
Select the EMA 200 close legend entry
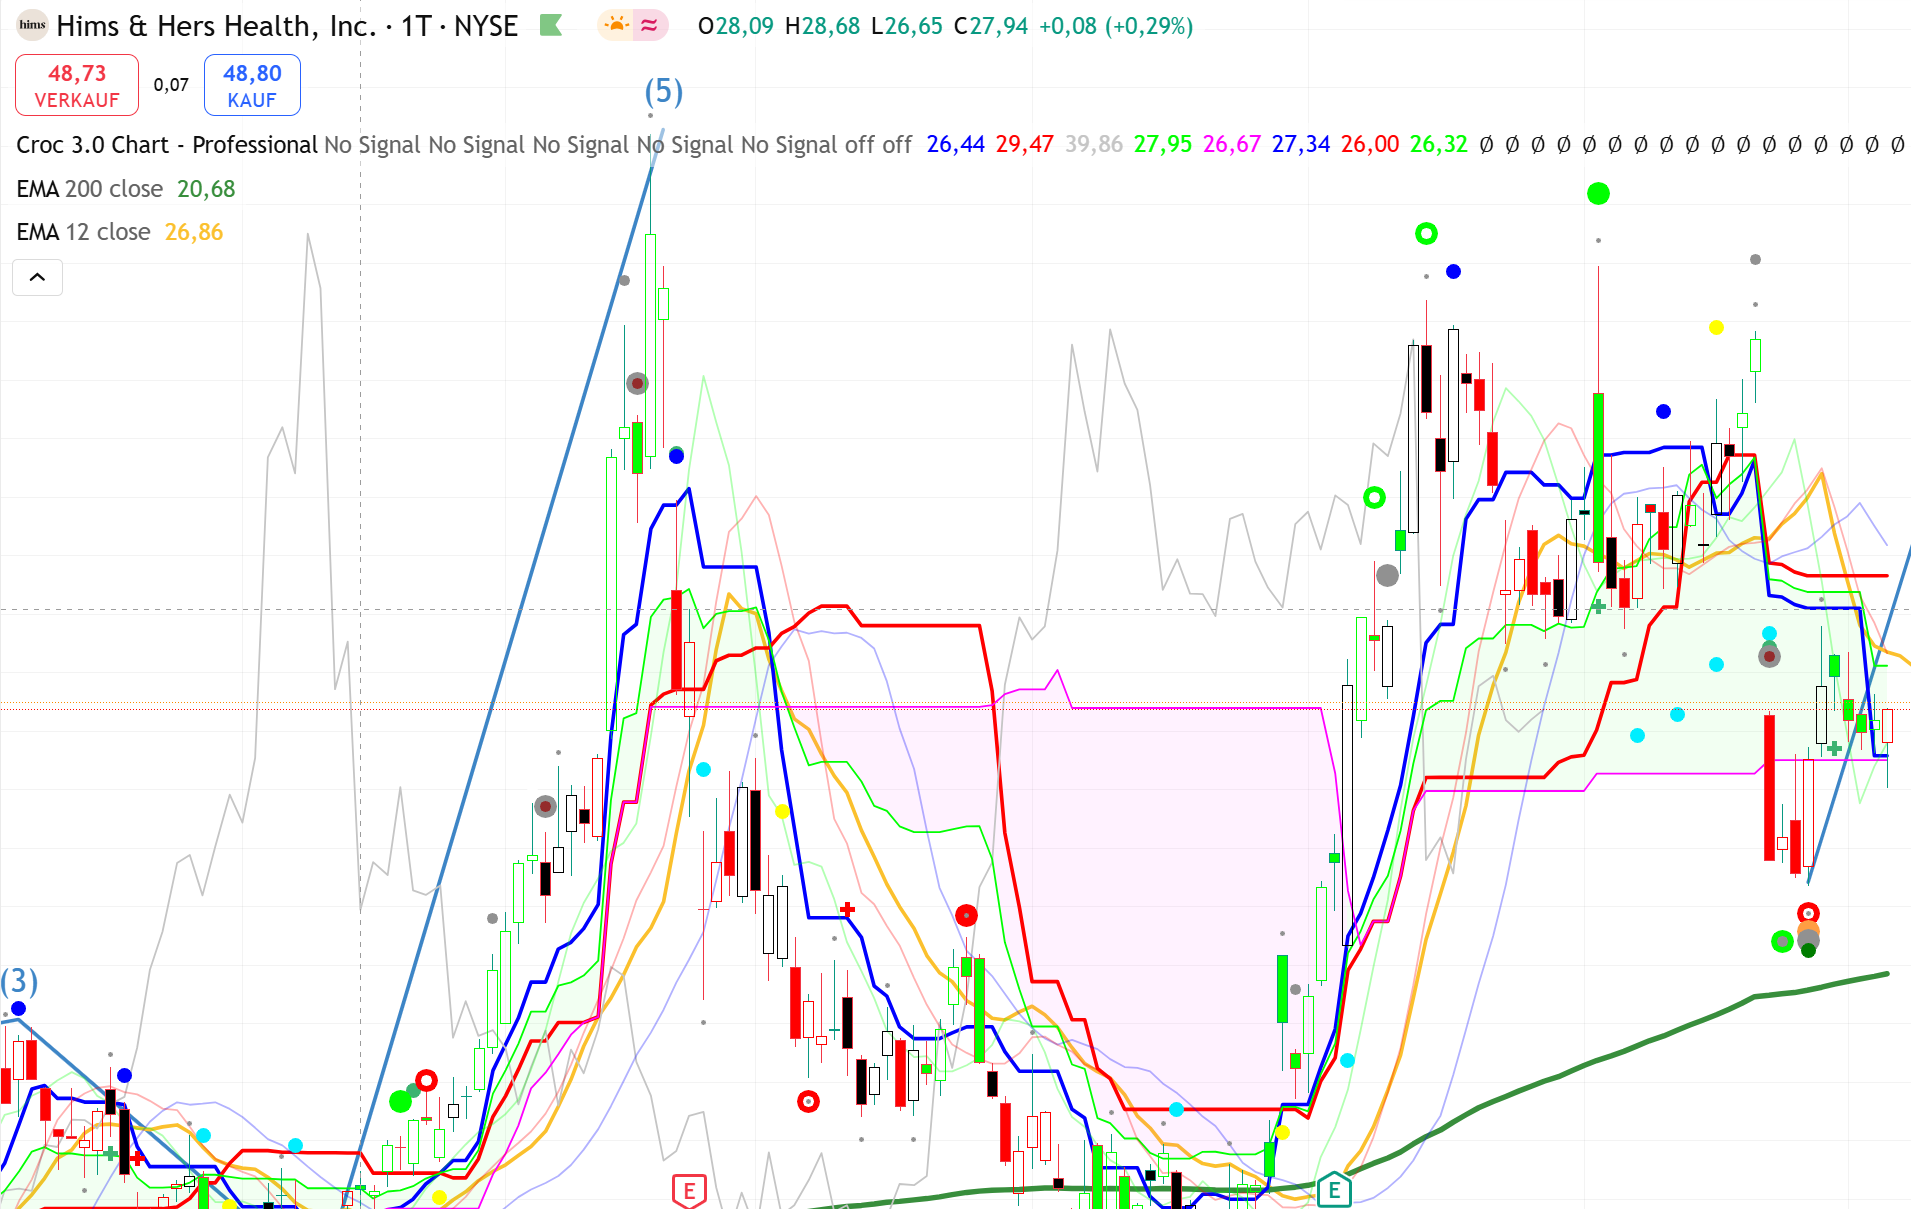click(90, 189)
